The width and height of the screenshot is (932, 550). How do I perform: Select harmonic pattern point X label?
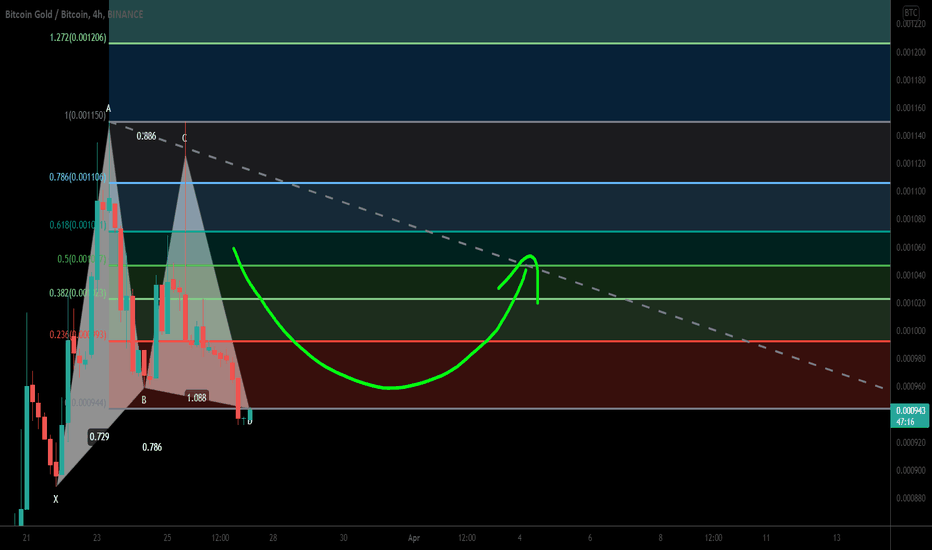(x=56, y=499)
